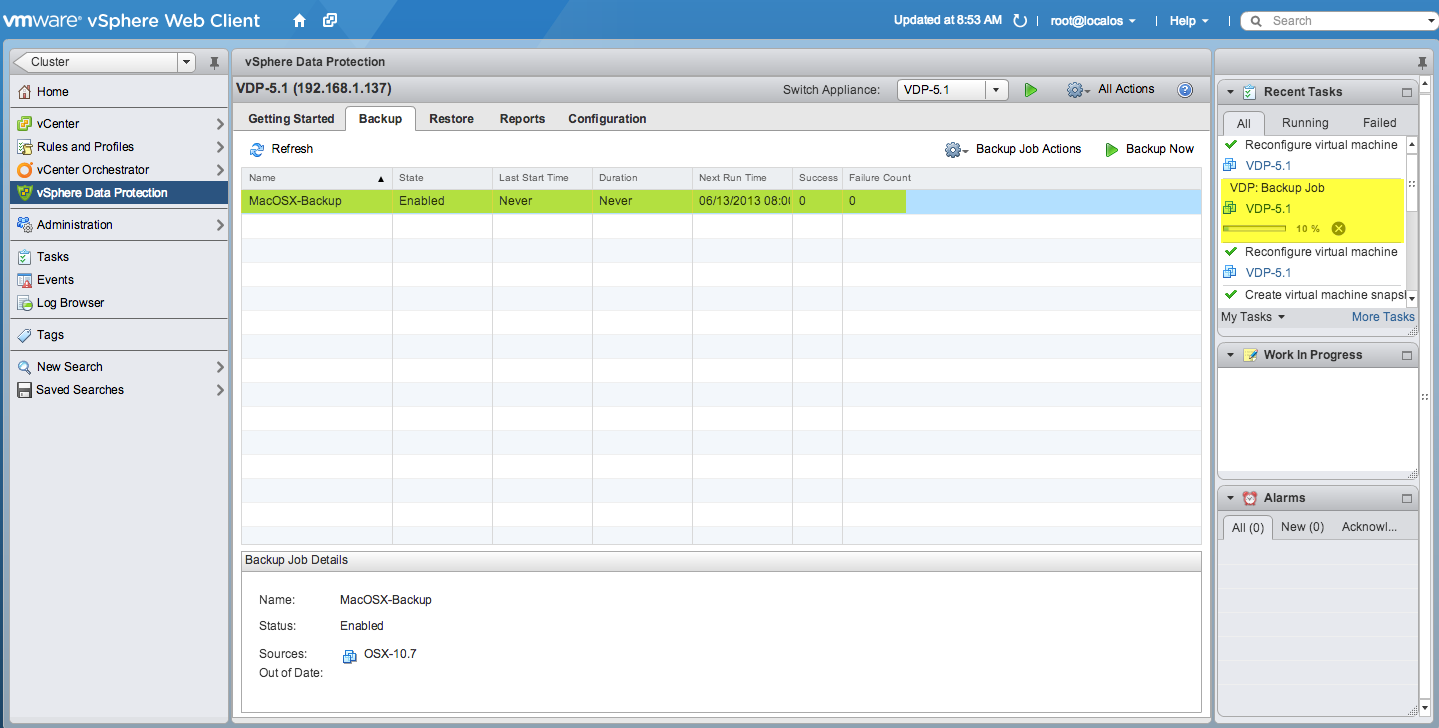Open the Cluster history dropdown

point(186,62)
